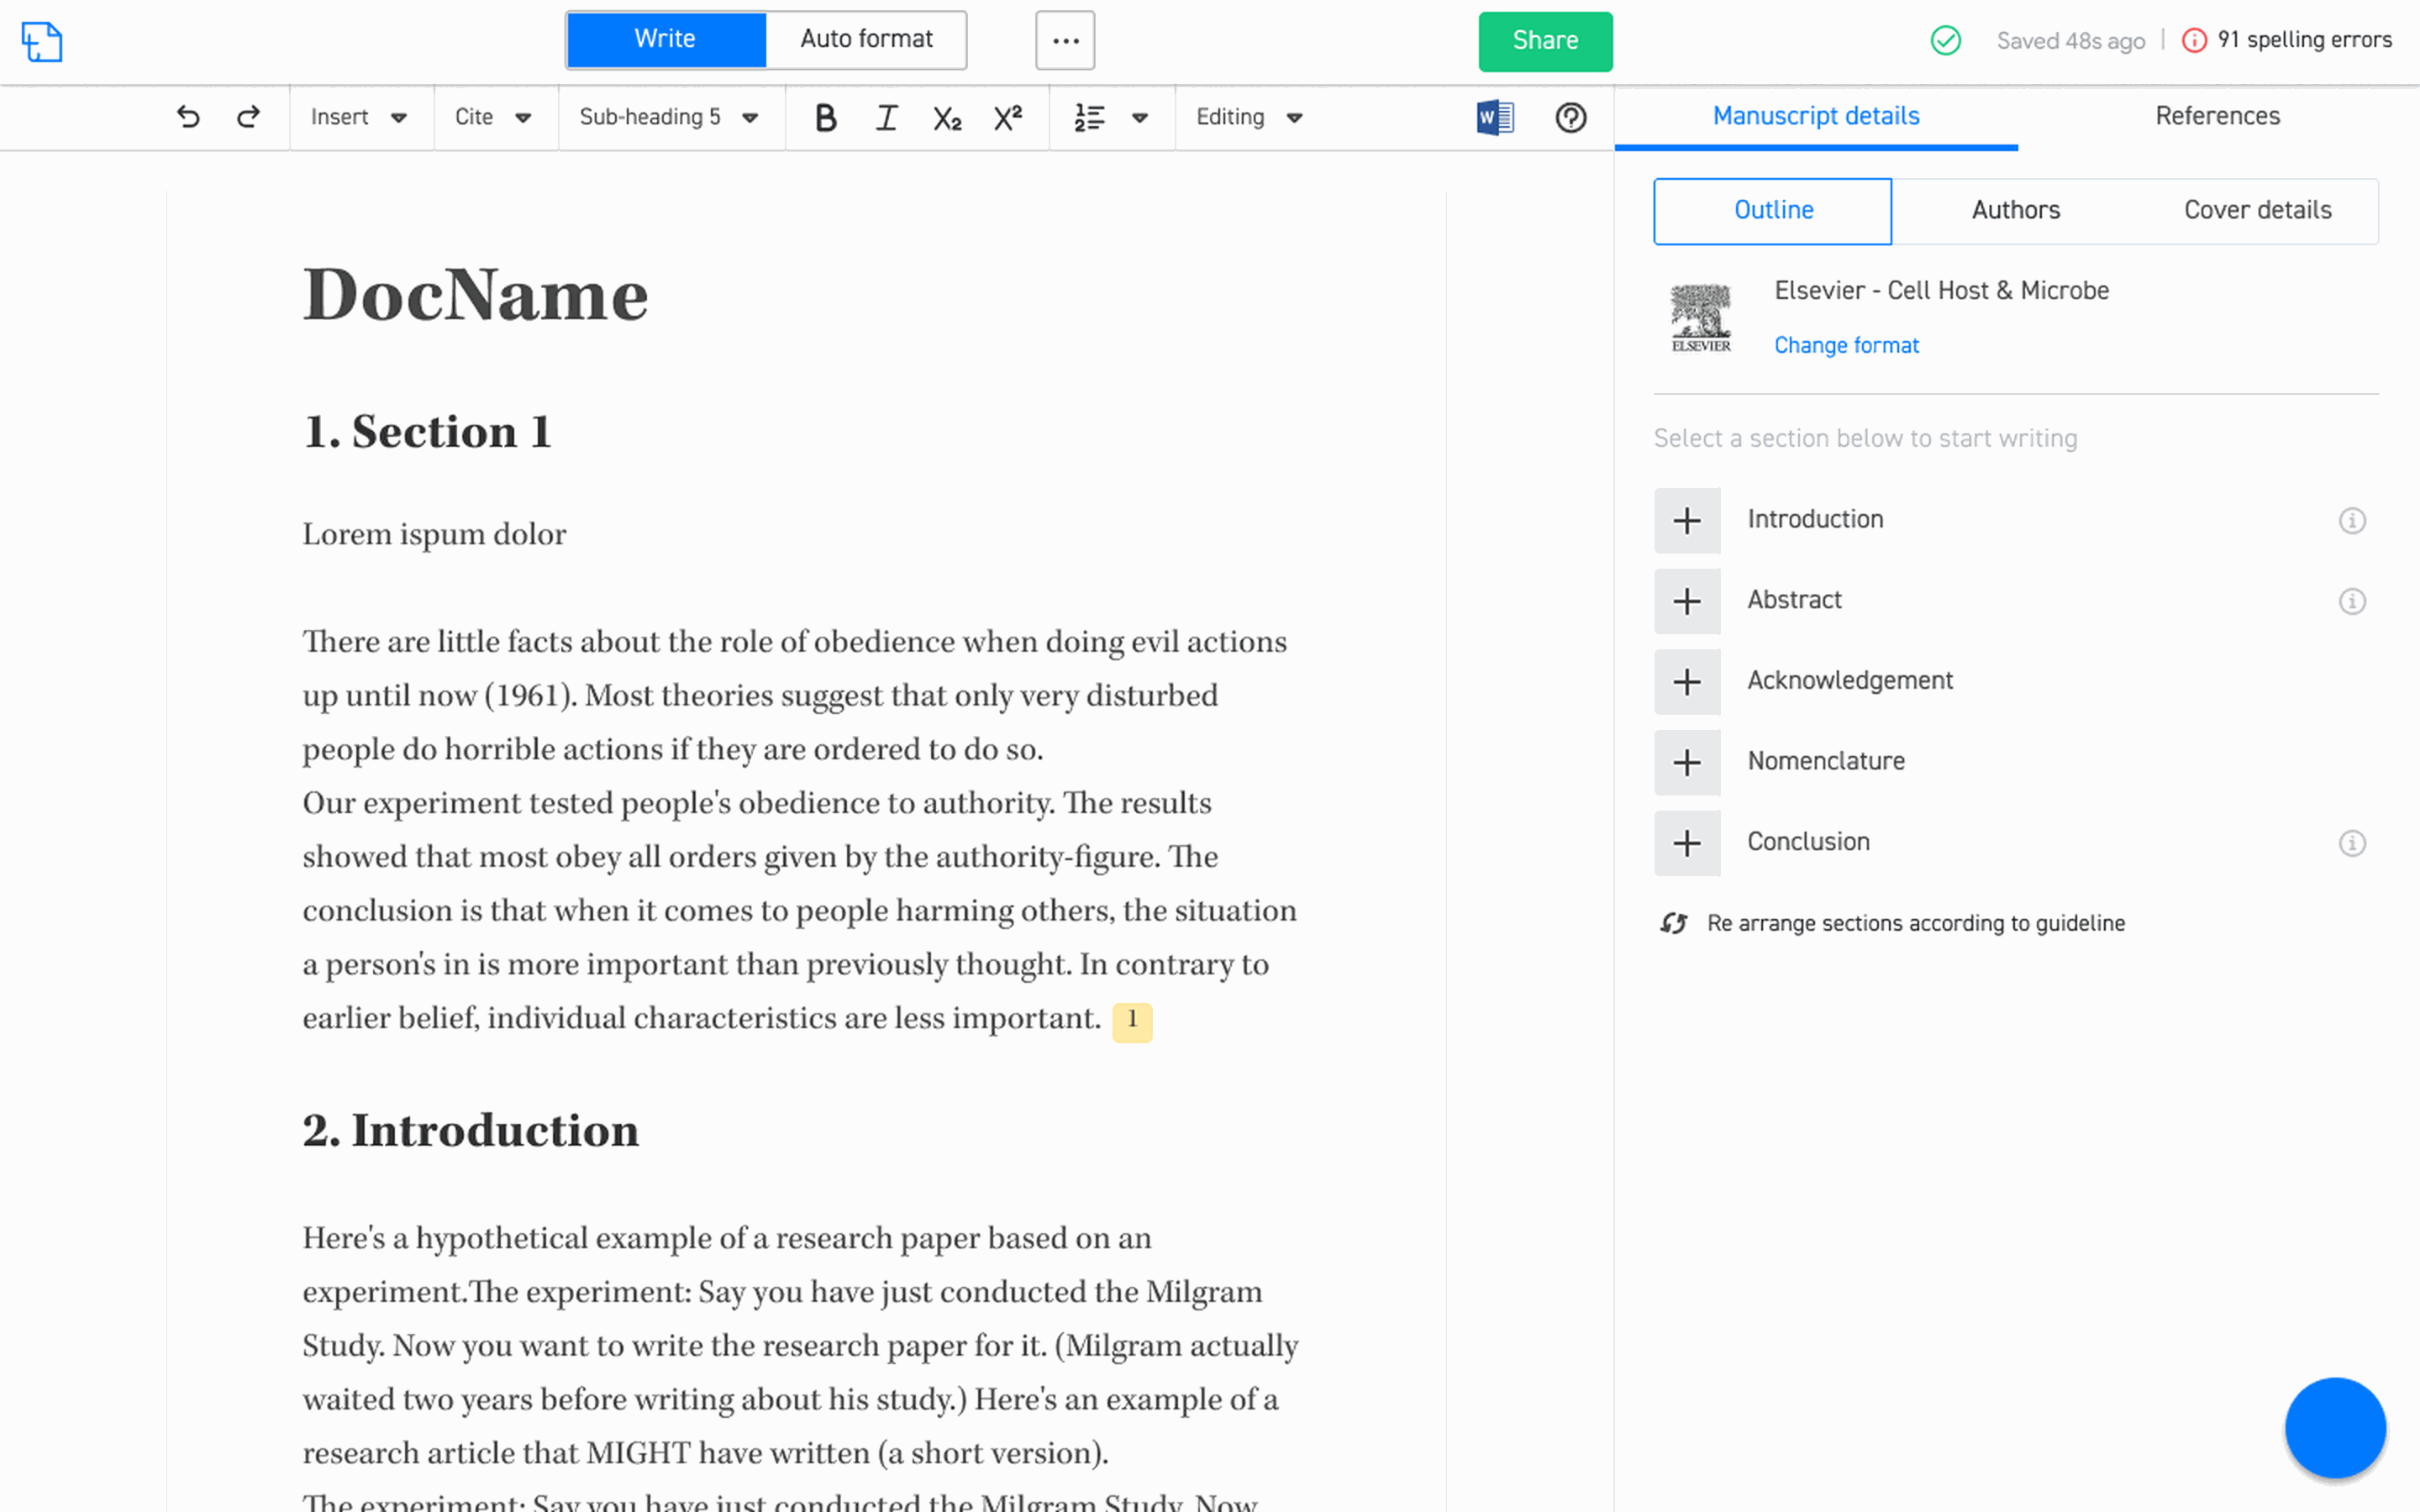Click the Change format link
Screen dimensions: 2420x1512
tap(1846, 346)
